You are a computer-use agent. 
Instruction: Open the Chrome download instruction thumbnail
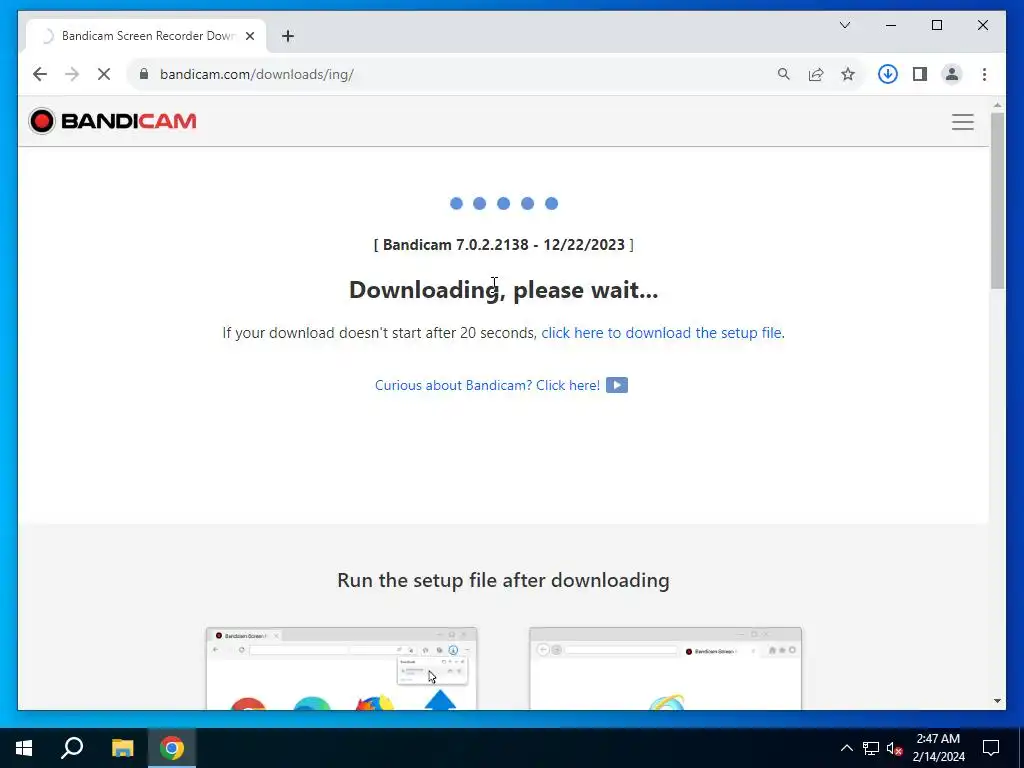pyautogui.click(x=342, y=668)
